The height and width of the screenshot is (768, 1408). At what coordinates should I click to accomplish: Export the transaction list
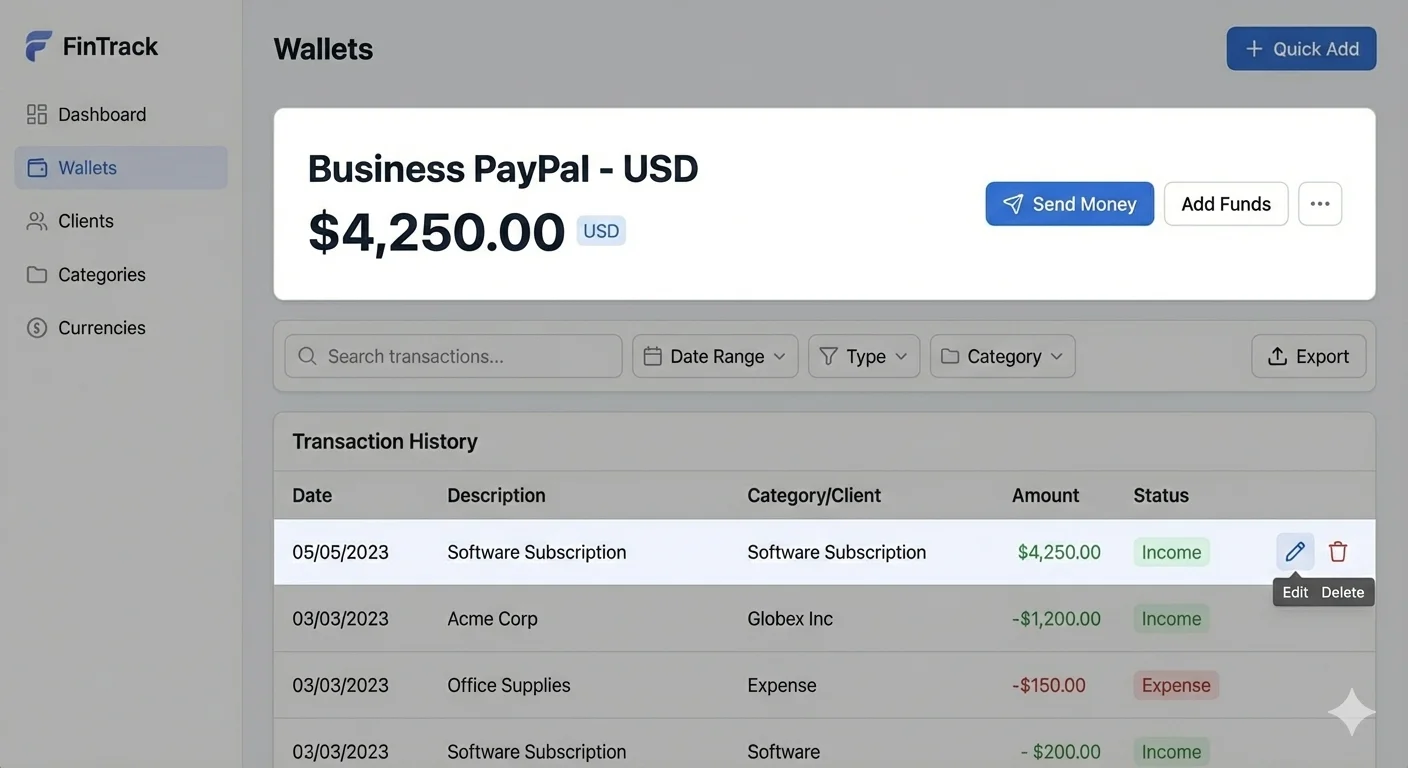(1309, 356)
